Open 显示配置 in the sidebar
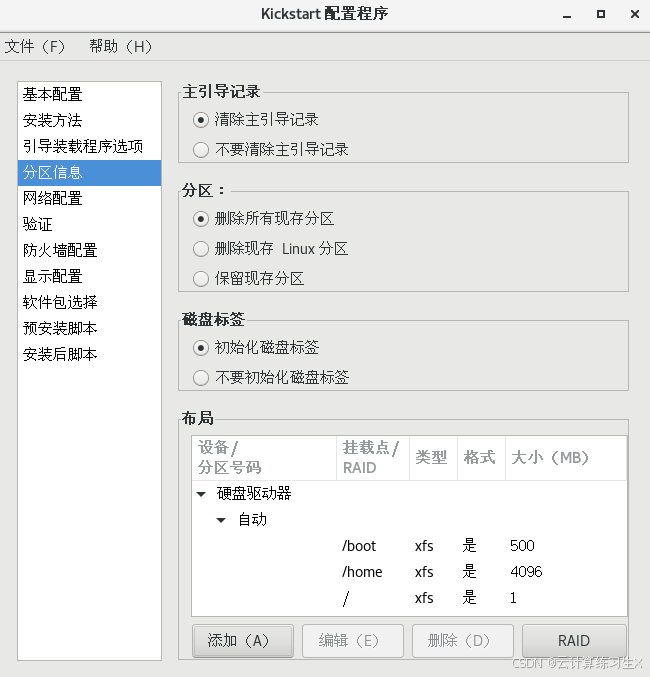Screen dimensions: 650x677 click(x=89, y=277)
